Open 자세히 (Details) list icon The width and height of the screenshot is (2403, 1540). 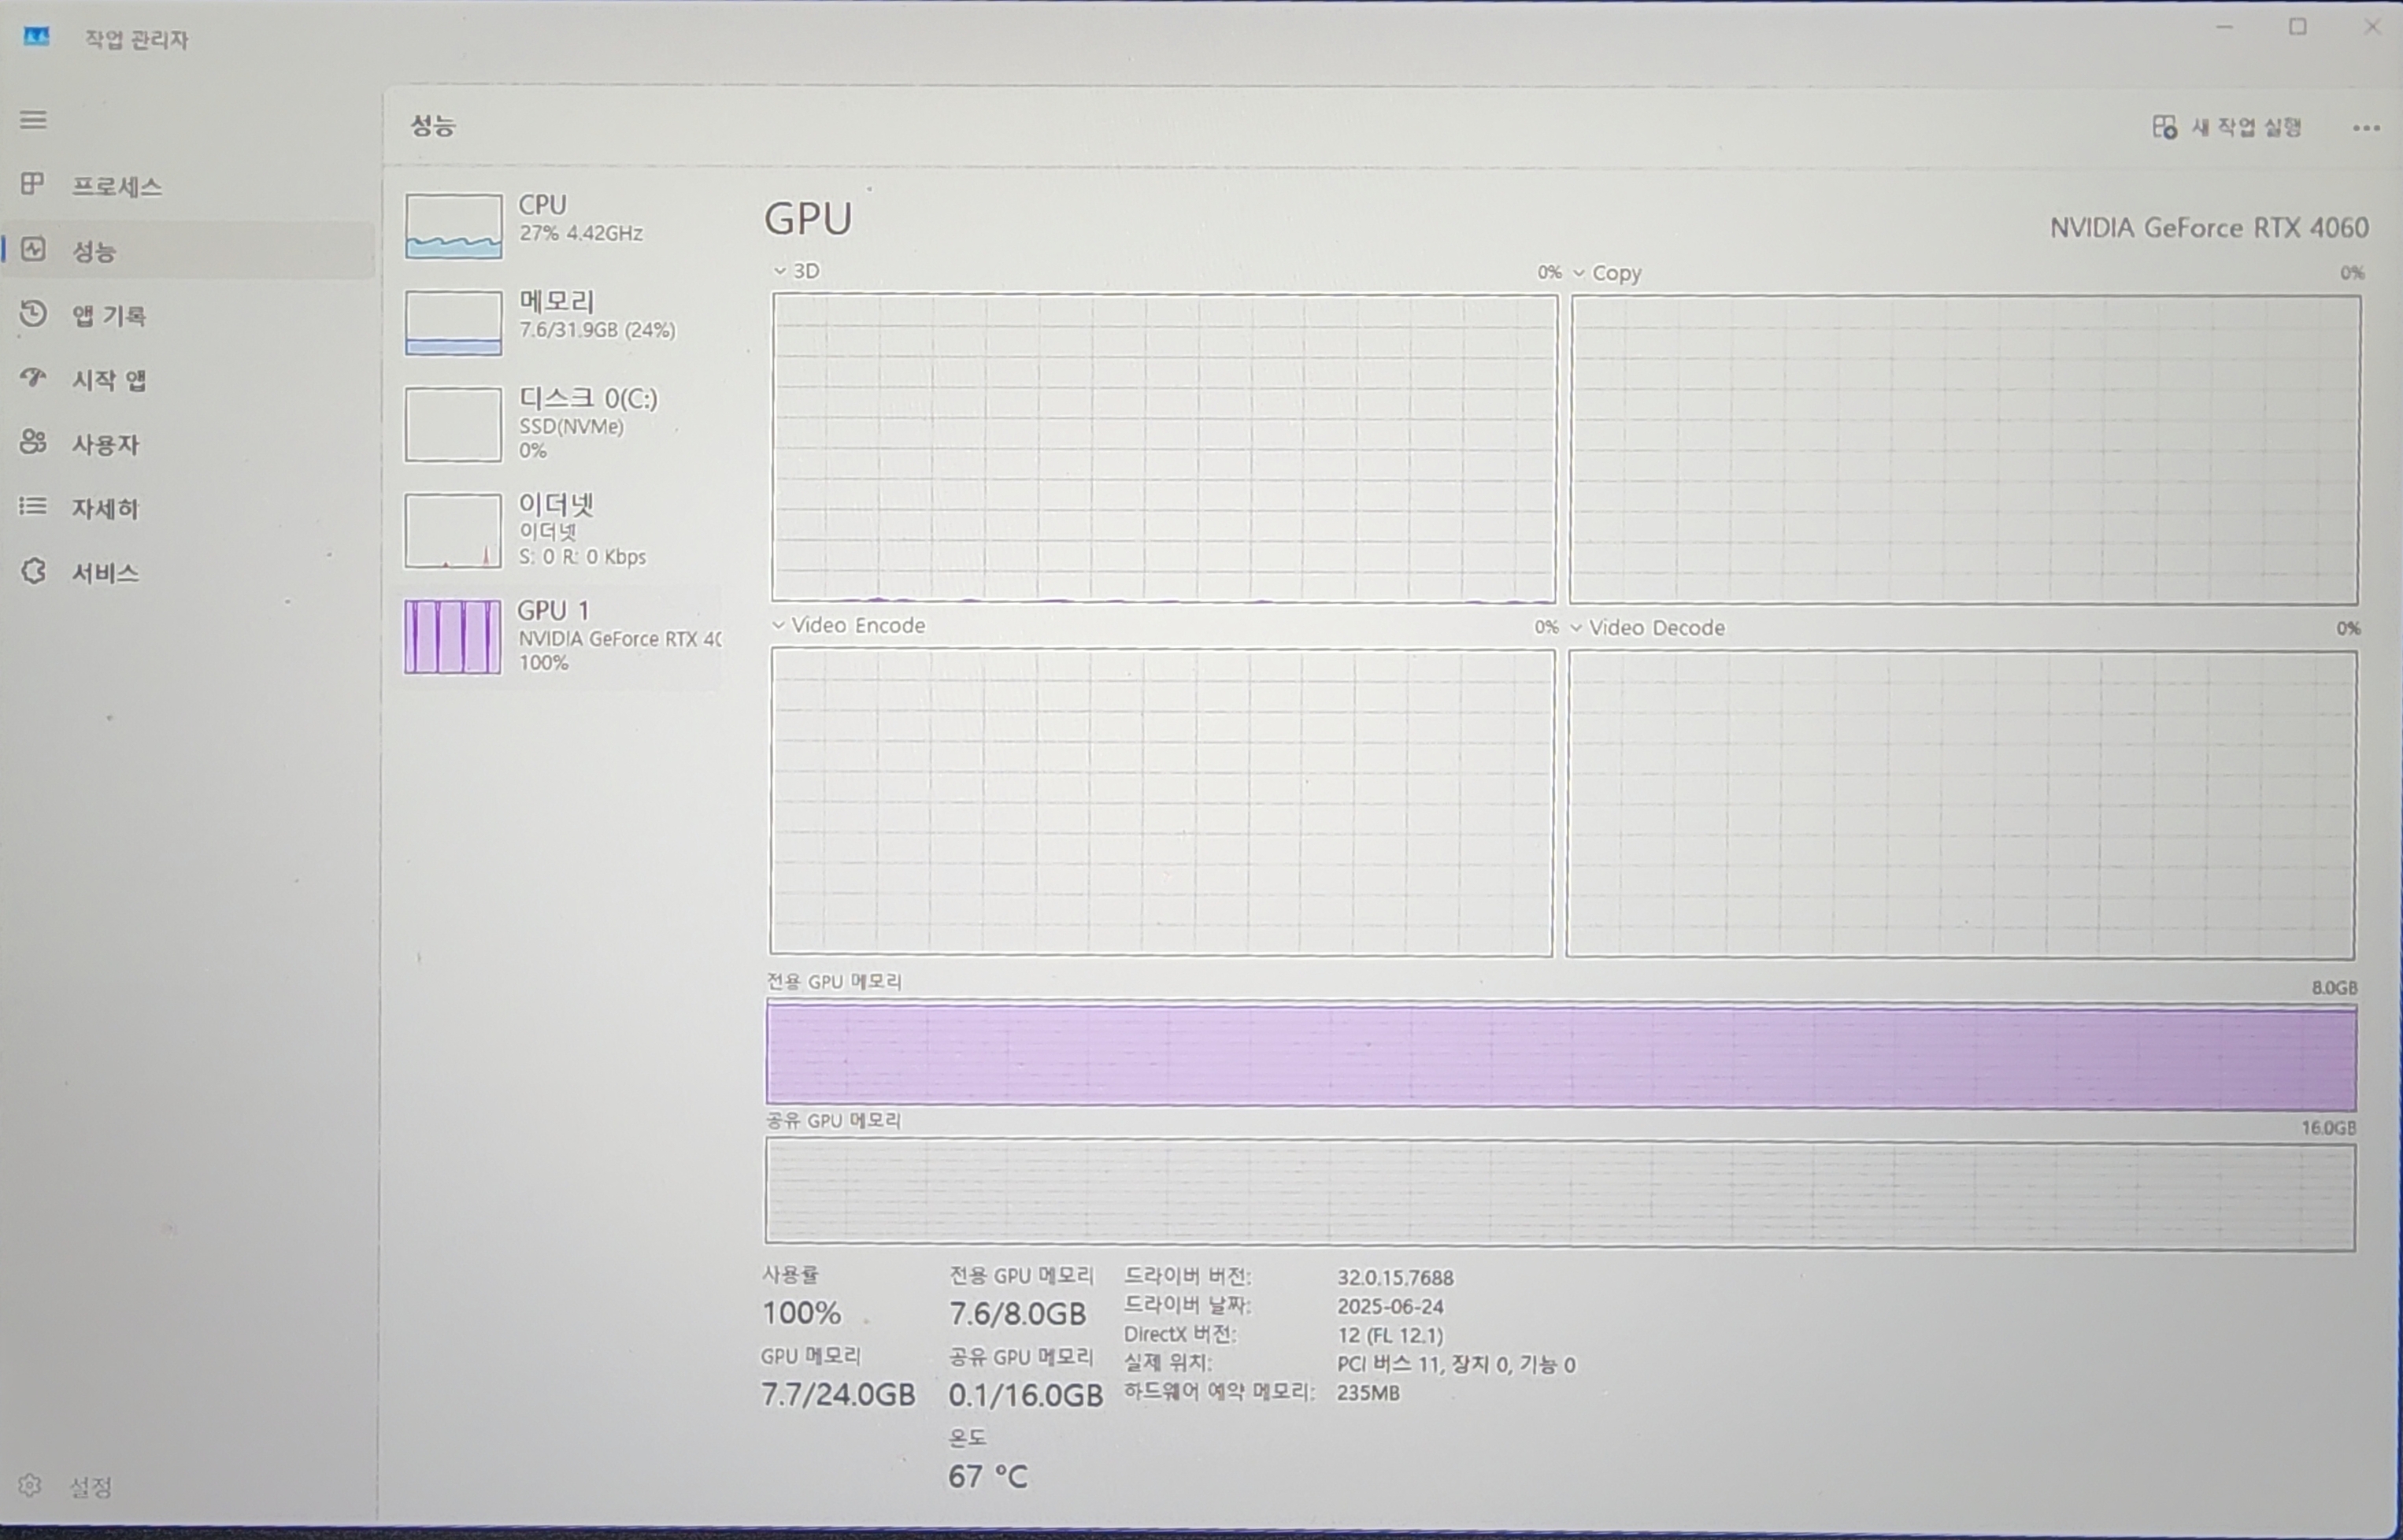(x=33, y=506)
